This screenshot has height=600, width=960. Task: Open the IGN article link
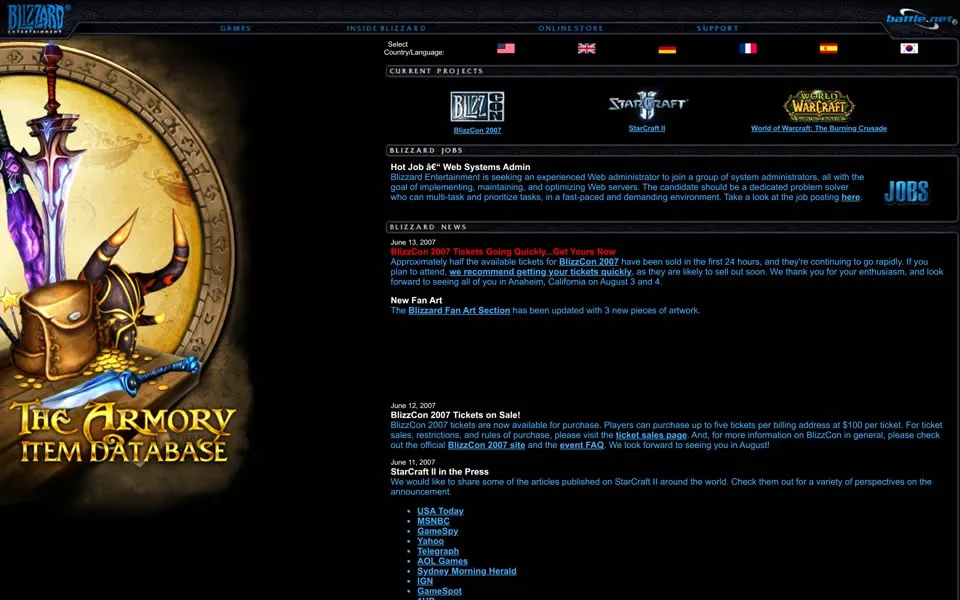pos(425,581)
